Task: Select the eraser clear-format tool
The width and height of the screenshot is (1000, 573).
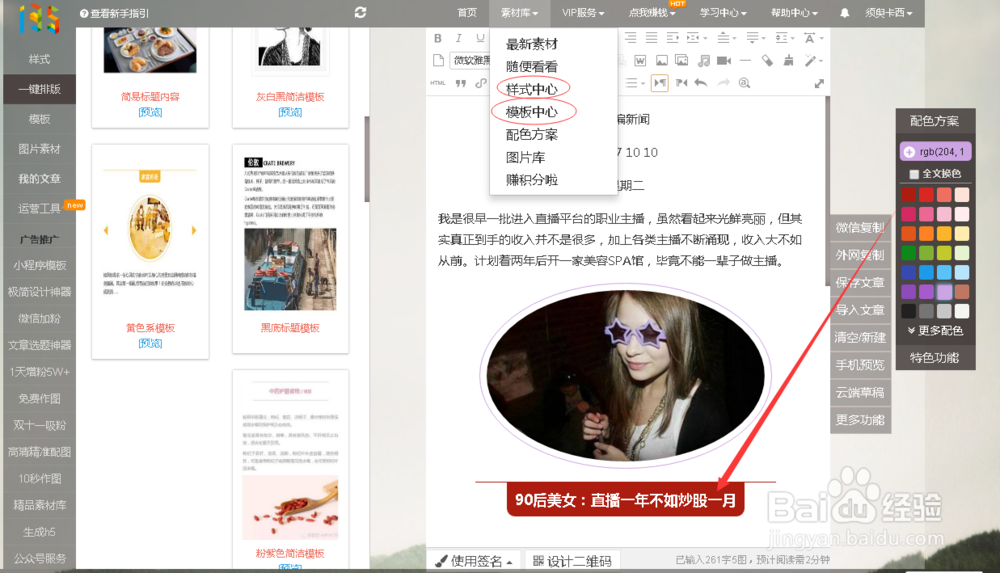Action: point(767,61)
